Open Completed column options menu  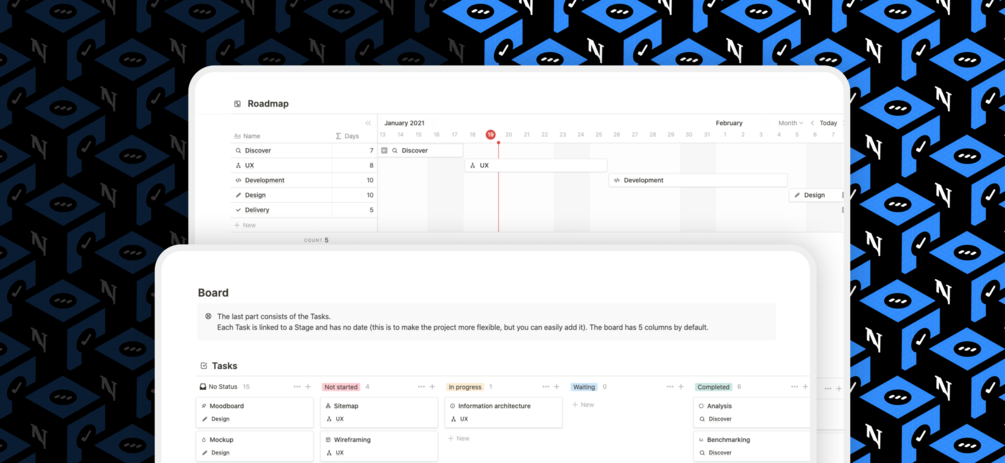[x=794, y=387]
